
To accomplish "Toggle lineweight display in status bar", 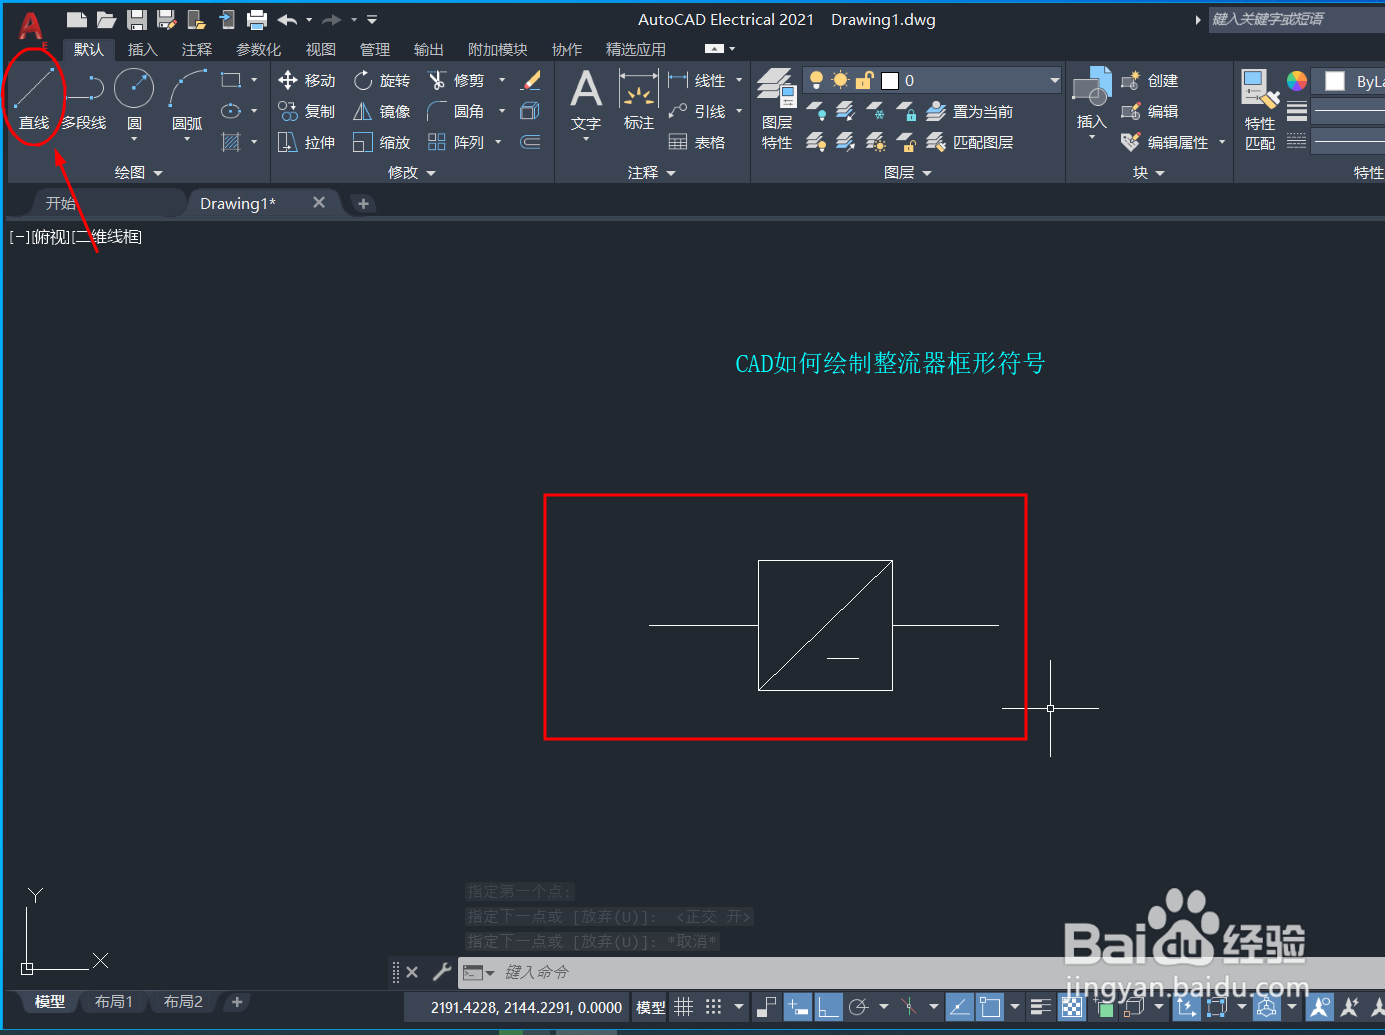I will click(1041, 1007).
